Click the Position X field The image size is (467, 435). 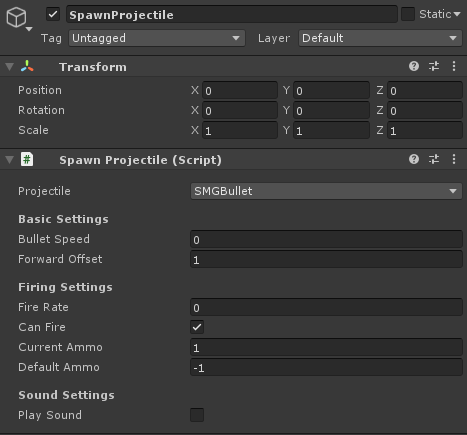point(240,90)
